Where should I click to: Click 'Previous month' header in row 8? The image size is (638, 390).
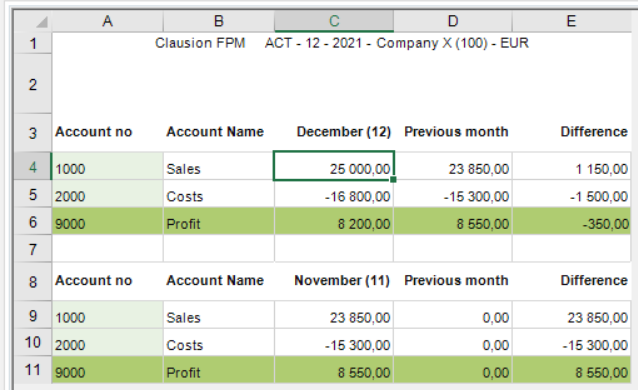click(456, 280)
